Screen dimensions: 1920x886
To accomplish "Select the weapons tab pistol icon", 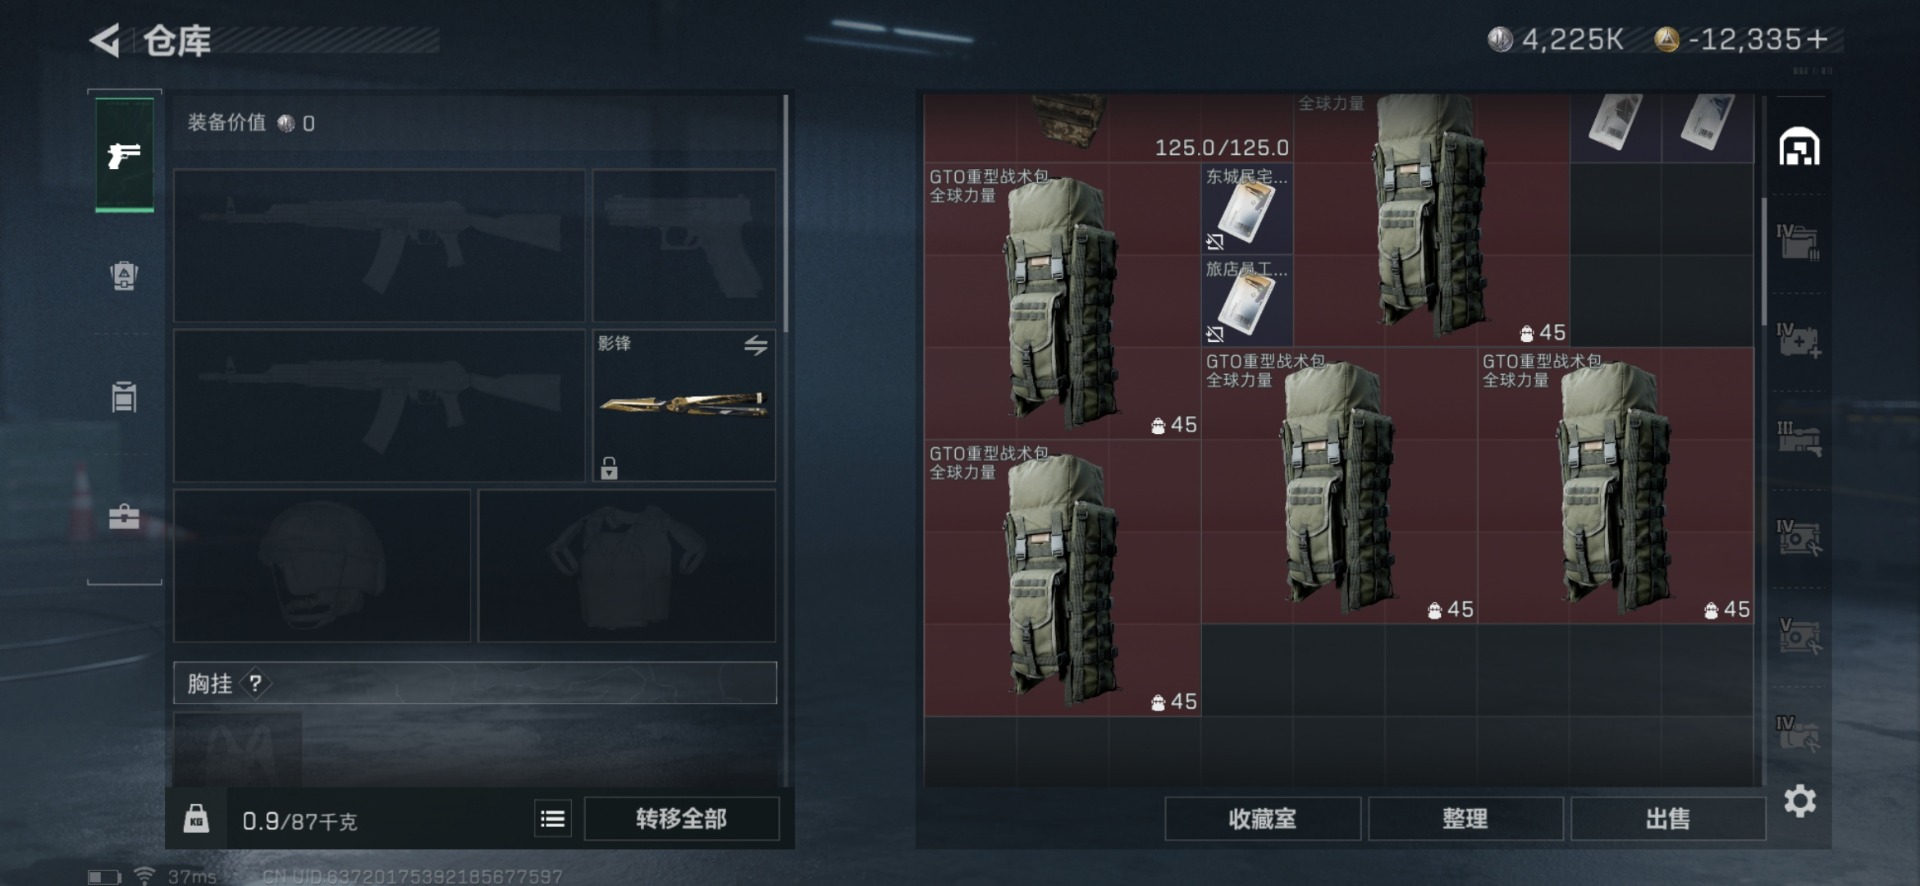I will (x=124, y=155).
